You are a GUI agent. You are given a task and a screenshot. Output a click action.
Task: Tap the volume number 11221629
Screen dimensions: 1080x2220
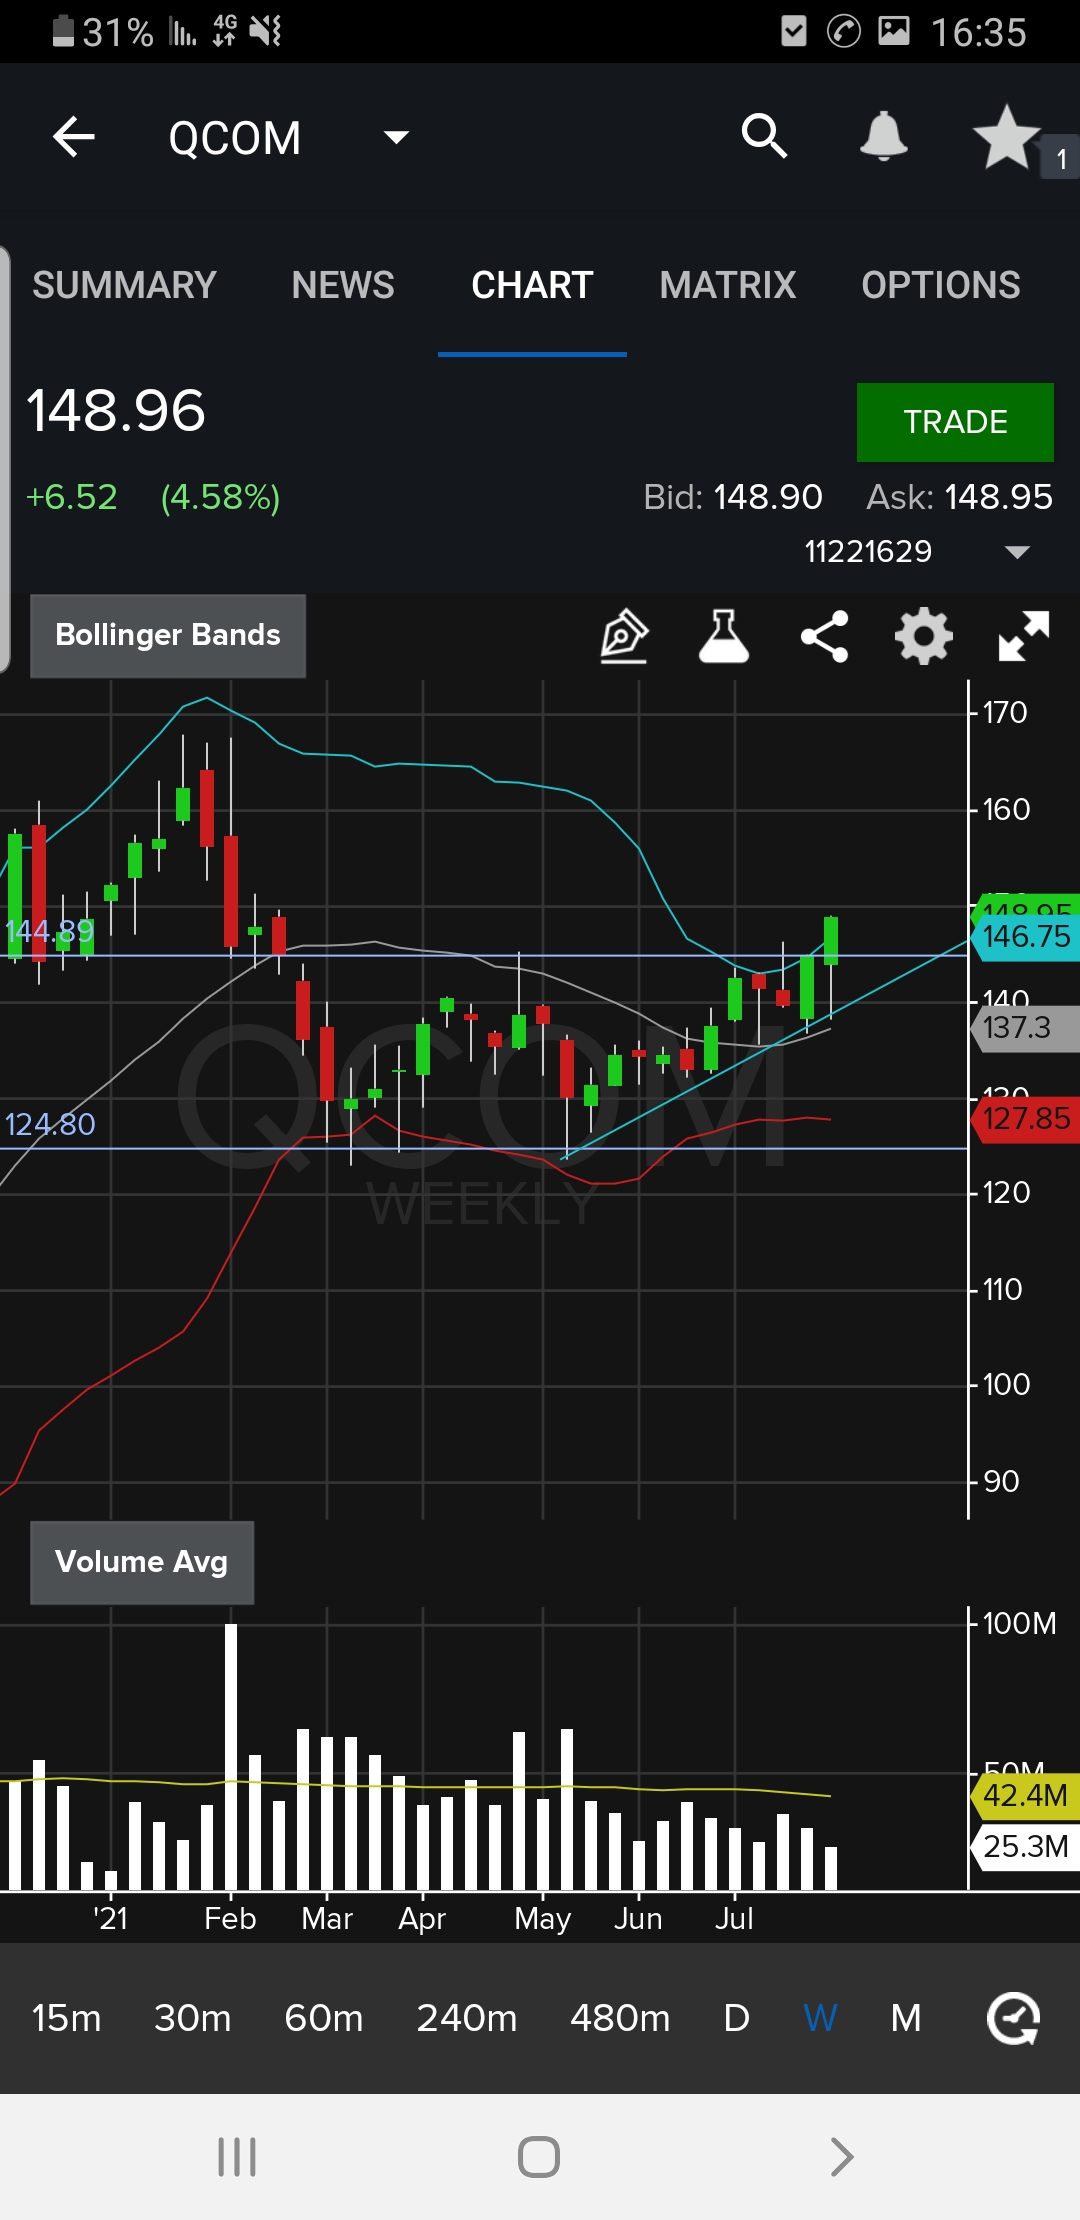[x=868, y=551]
